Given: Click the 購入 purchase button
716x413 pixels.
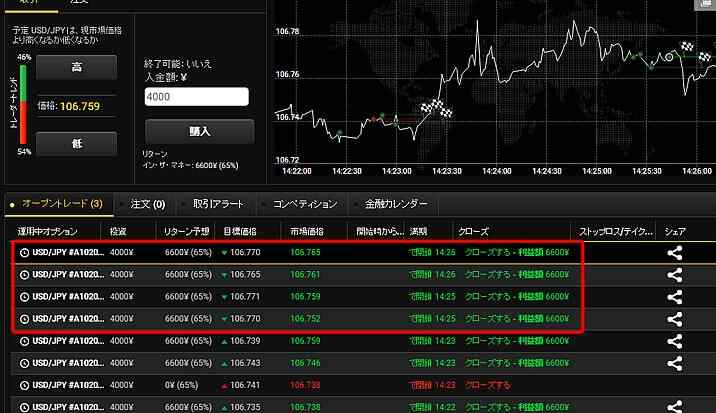Looking at the screenshot, I should [x=200, y=132].
